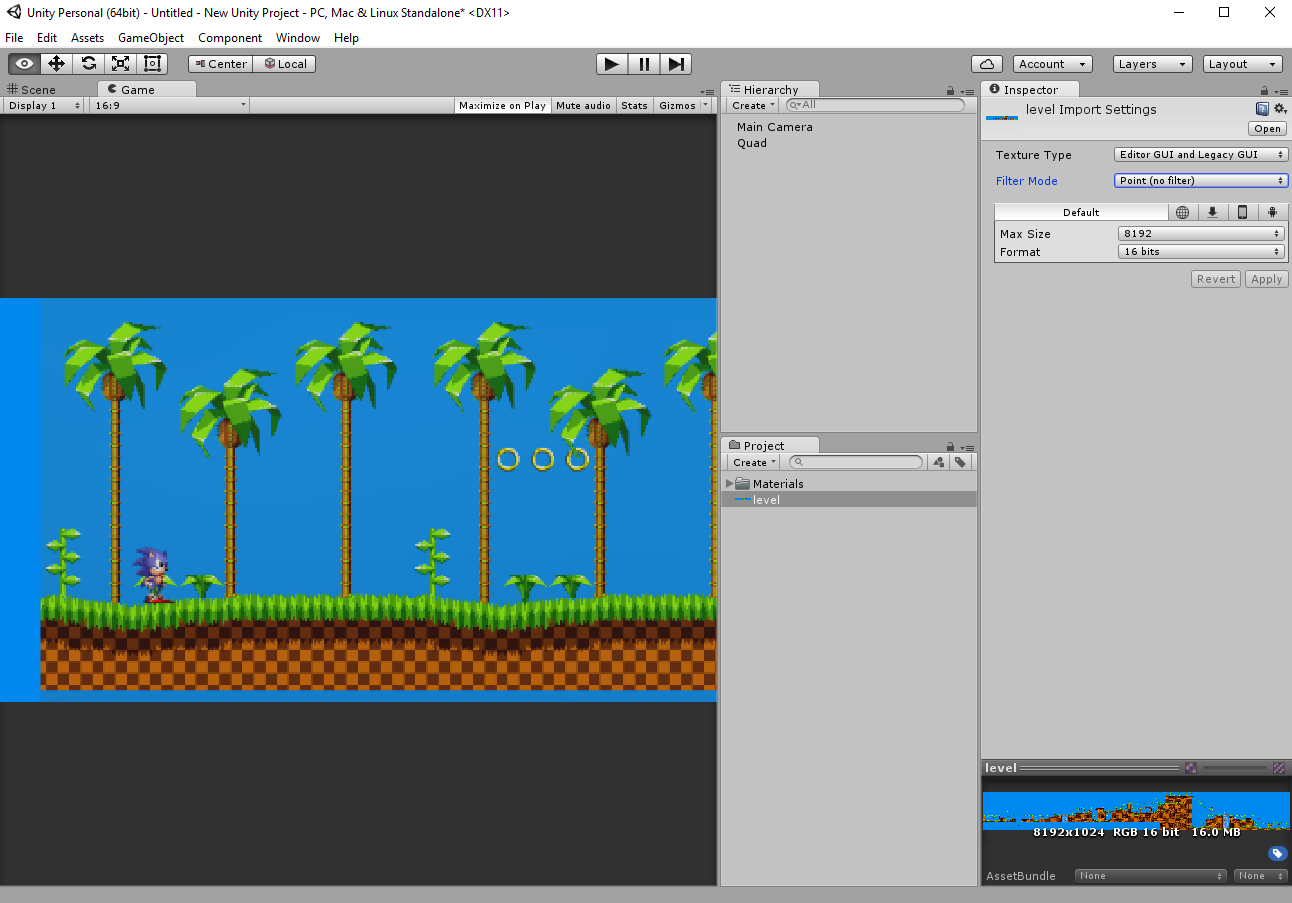
Task: Select the Rect transform tool
Action: [152, 63]
